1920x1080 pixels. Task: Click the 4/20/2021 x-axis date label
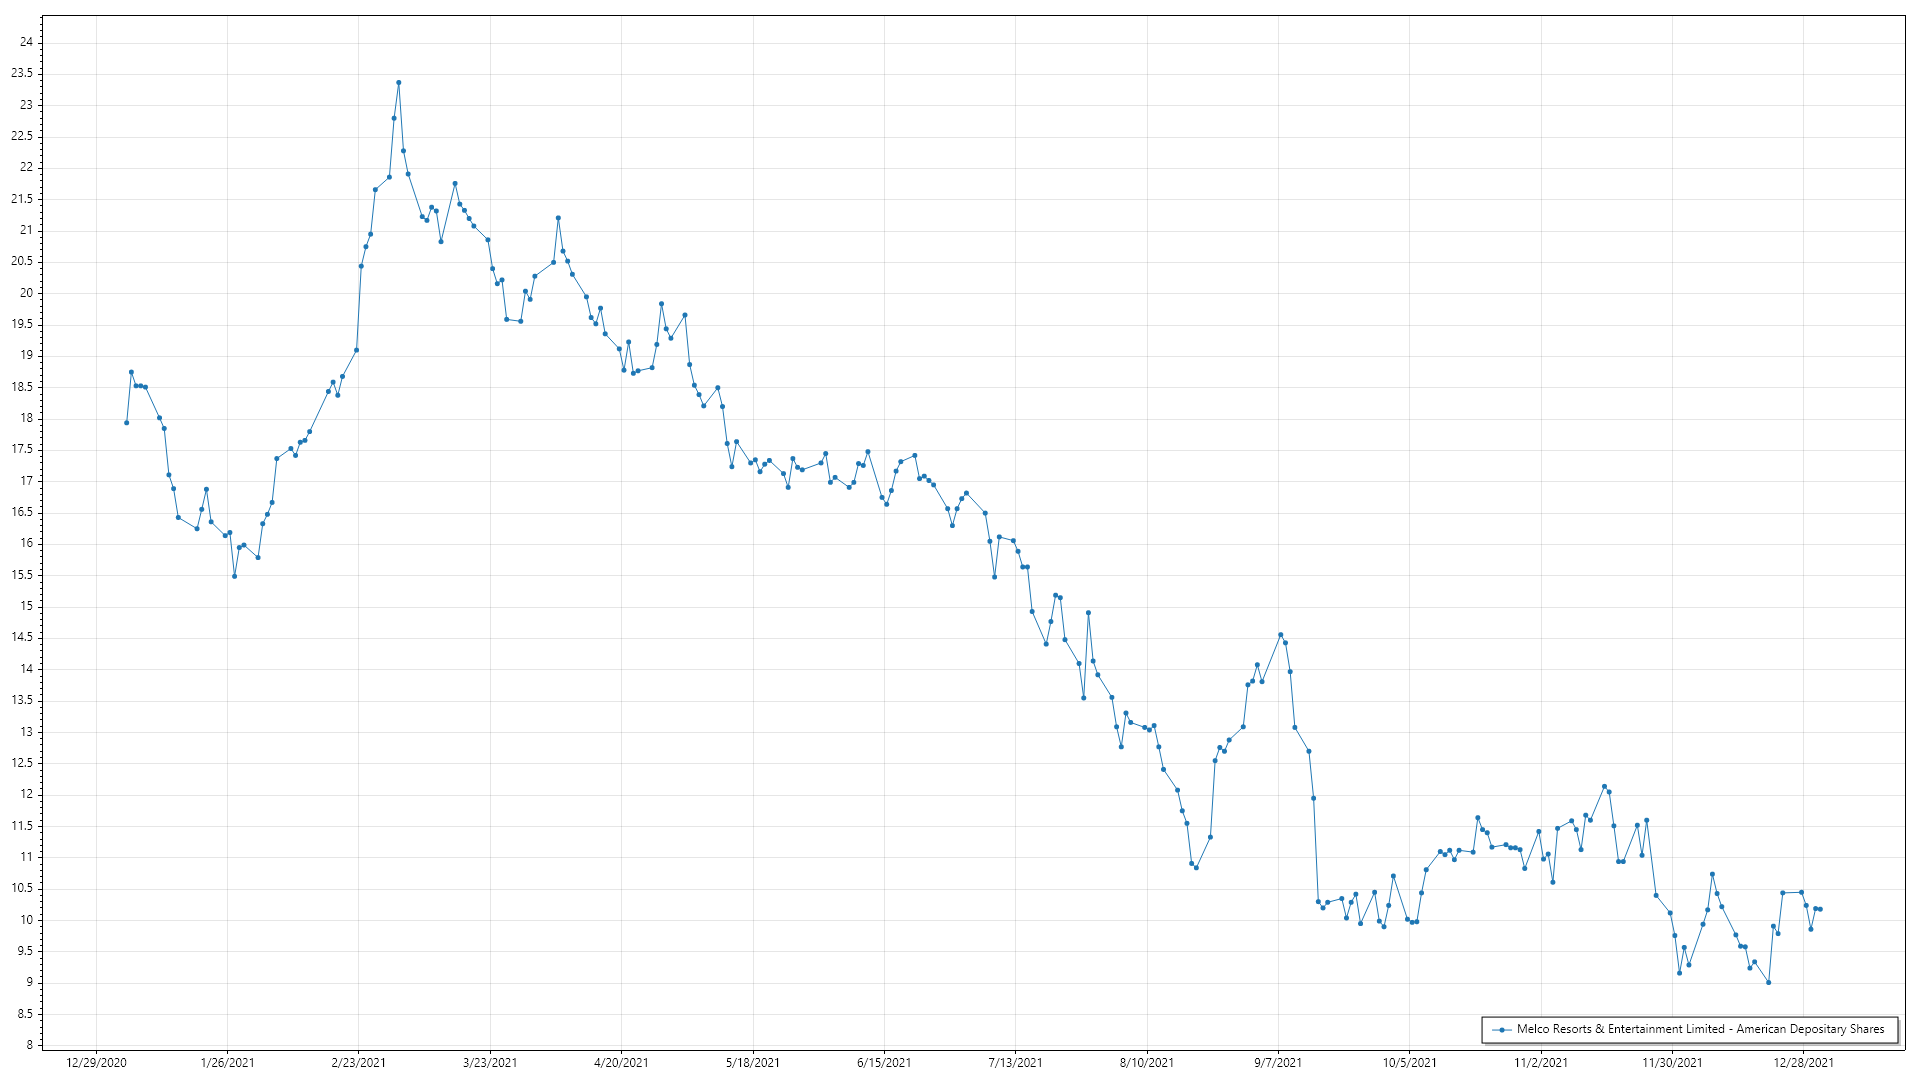621,1062
